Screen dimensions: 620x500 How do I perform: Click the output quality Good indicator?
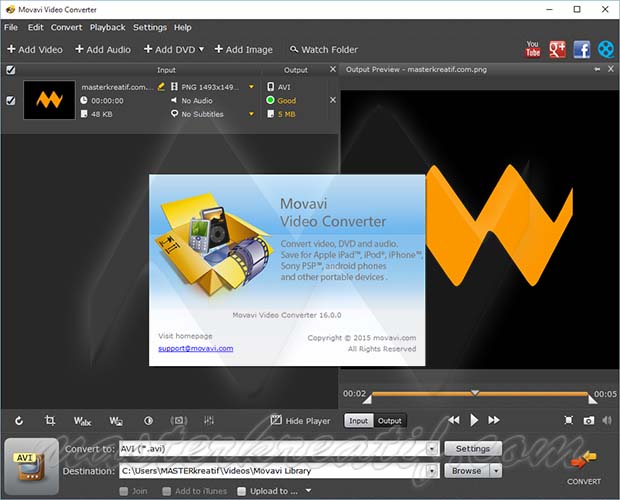point(282,100)
